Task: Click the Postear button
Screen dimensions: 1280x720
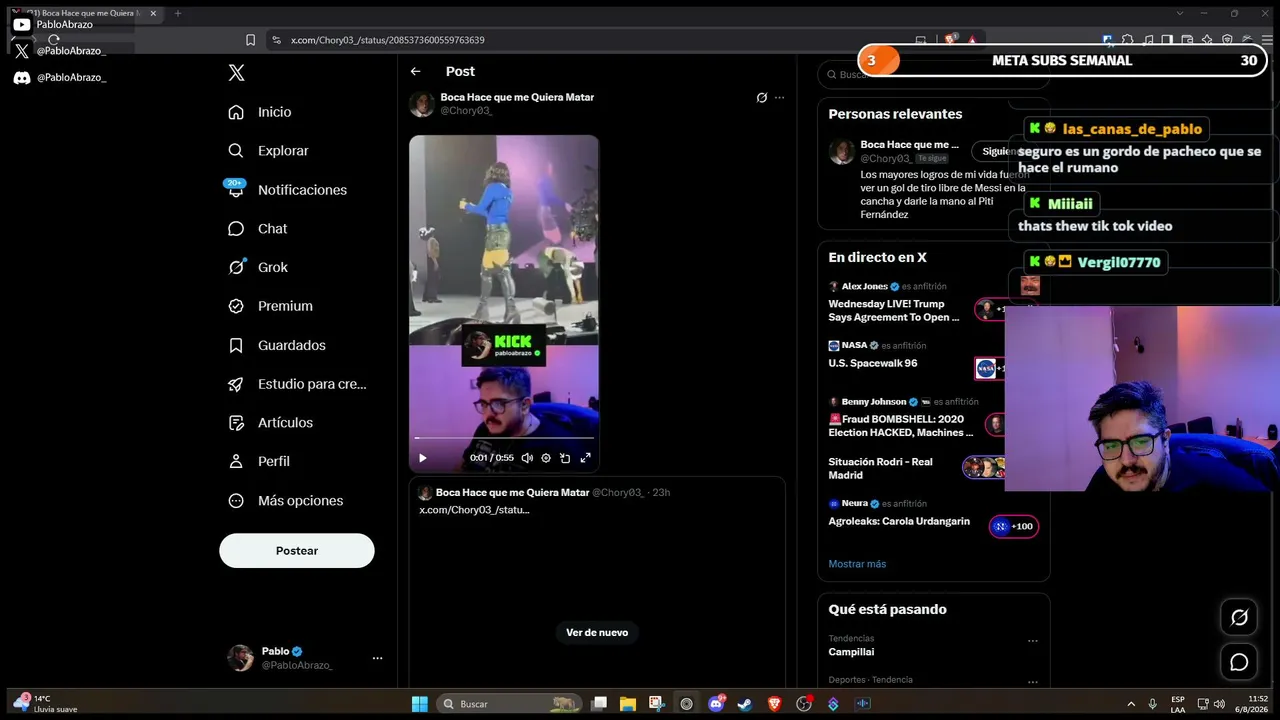Action: point(297,551)
